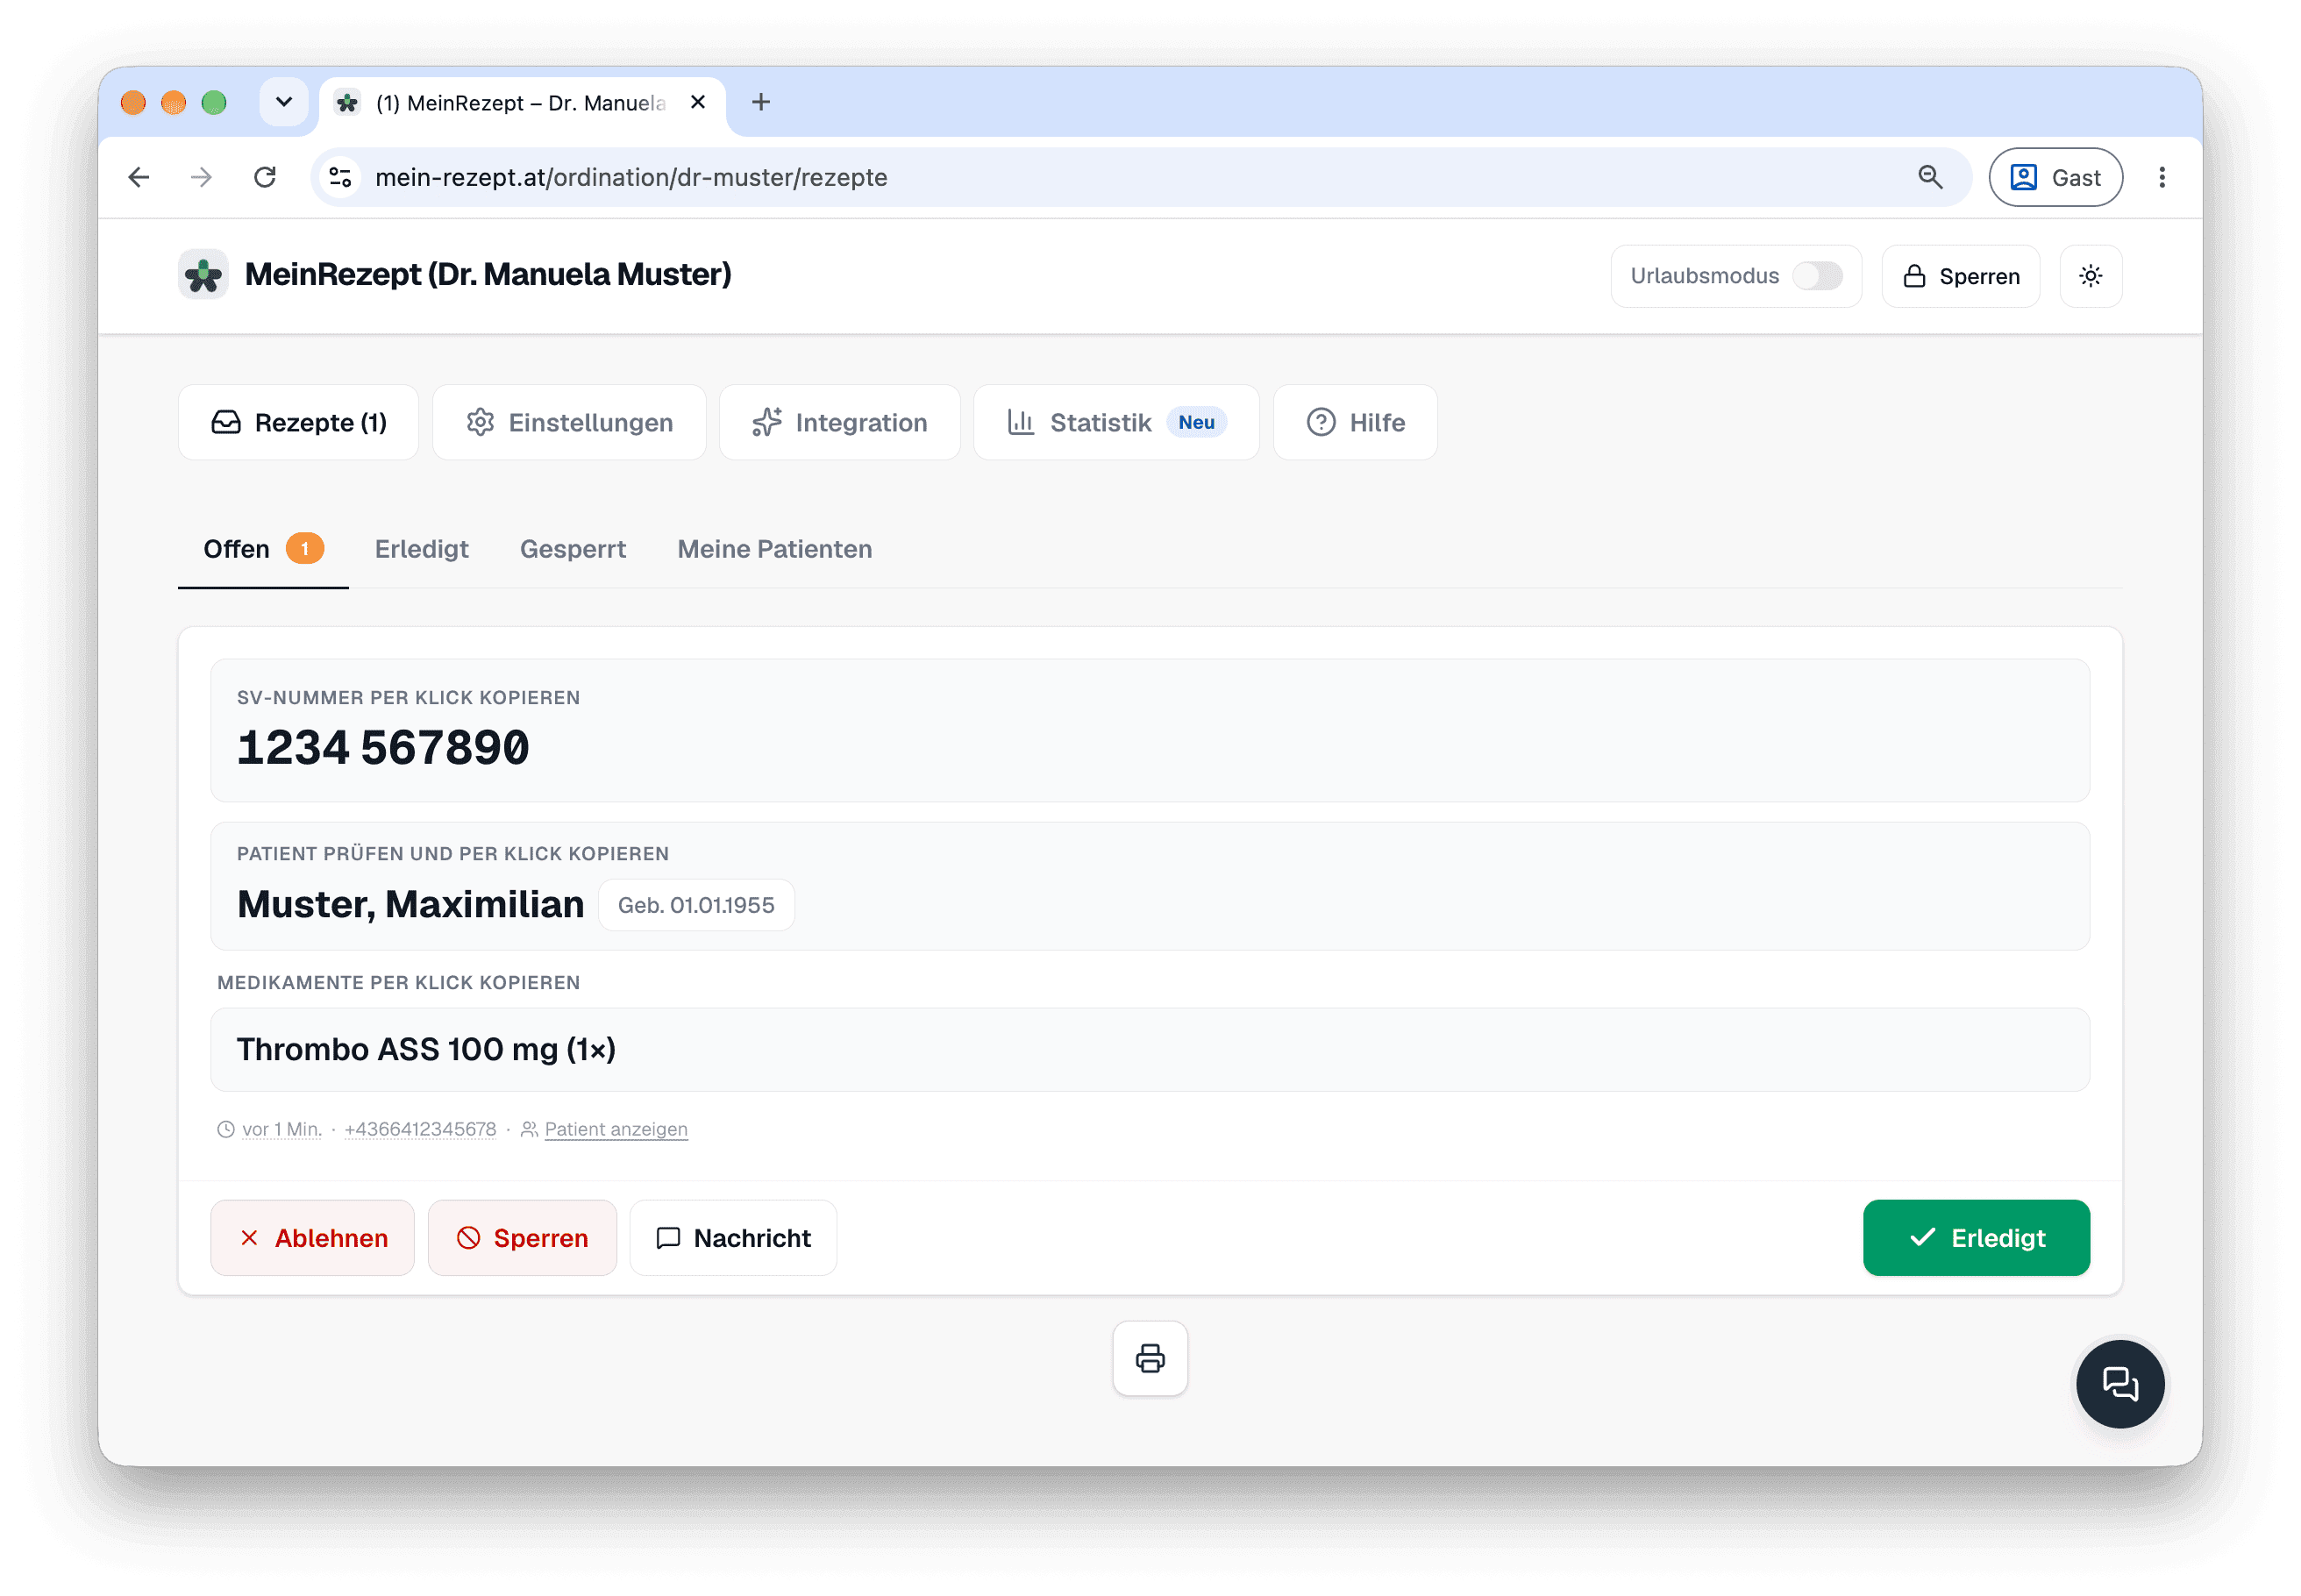Expand the tab search dropdown chevron
This screenshot has height=1596, width=2301.
coord(284,102)
